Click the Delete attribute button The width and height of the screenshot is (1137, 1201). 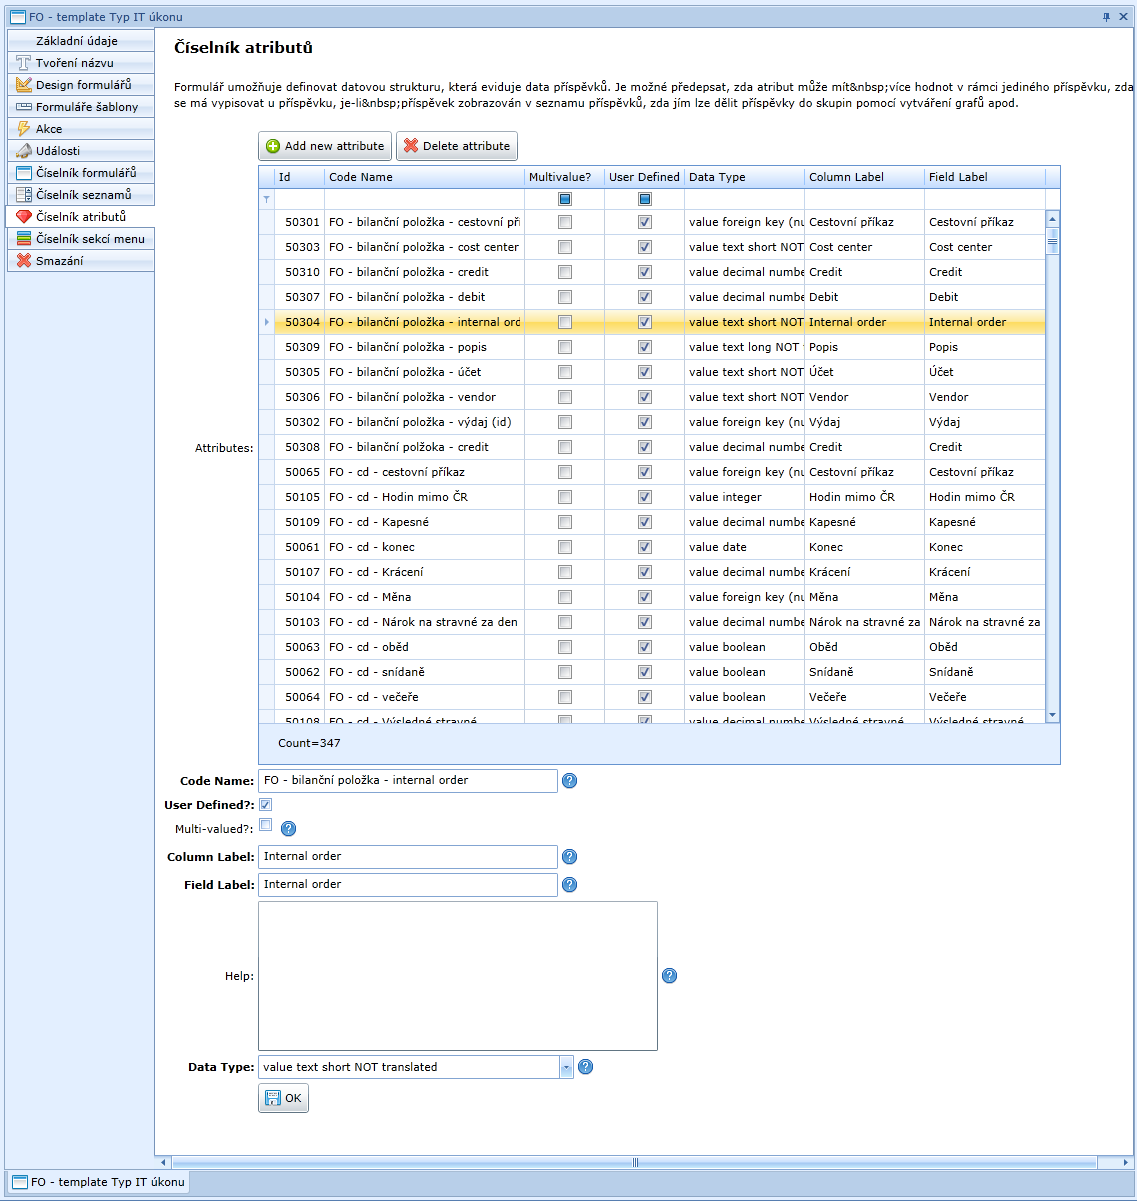tap(456, 146)
